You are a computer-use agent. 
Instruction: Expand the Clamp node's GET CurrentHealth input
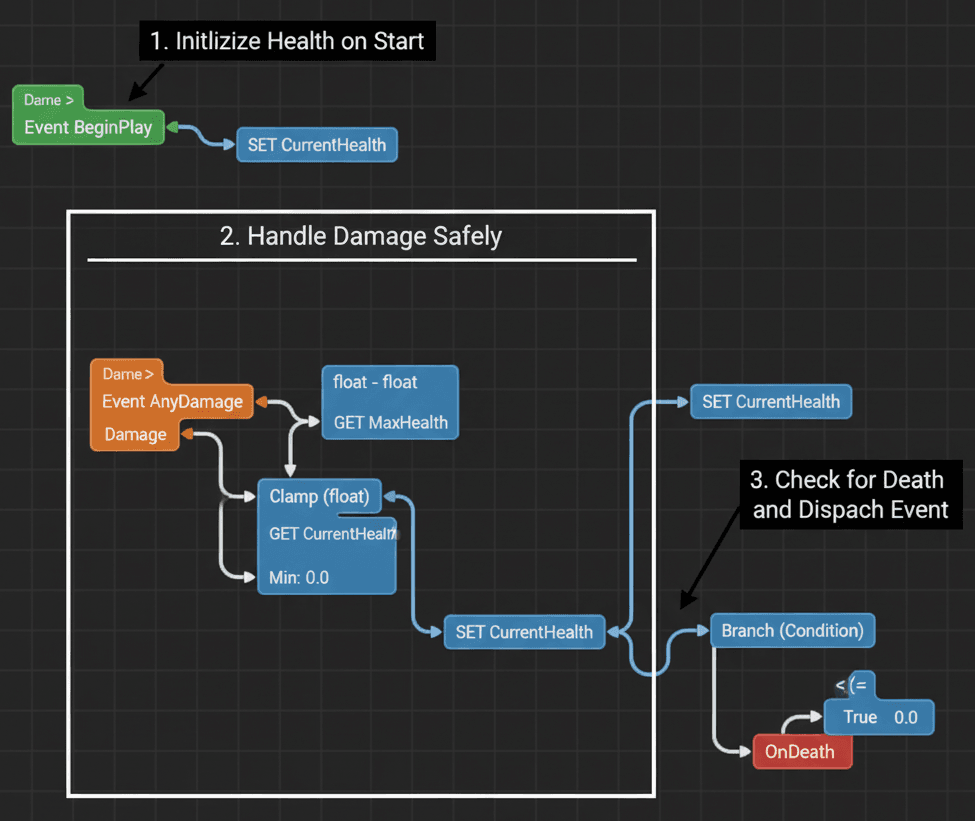[x=319, y=534]
